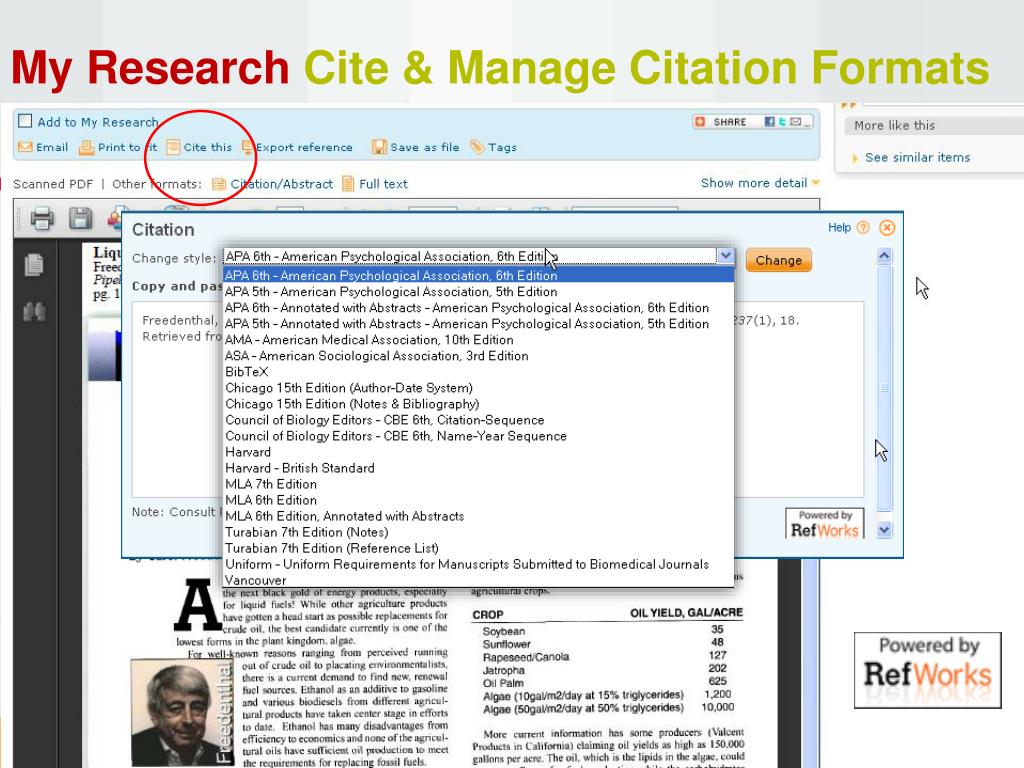Click the Help question mark icon
This screenshot has height=768, width=1024.
863,227
